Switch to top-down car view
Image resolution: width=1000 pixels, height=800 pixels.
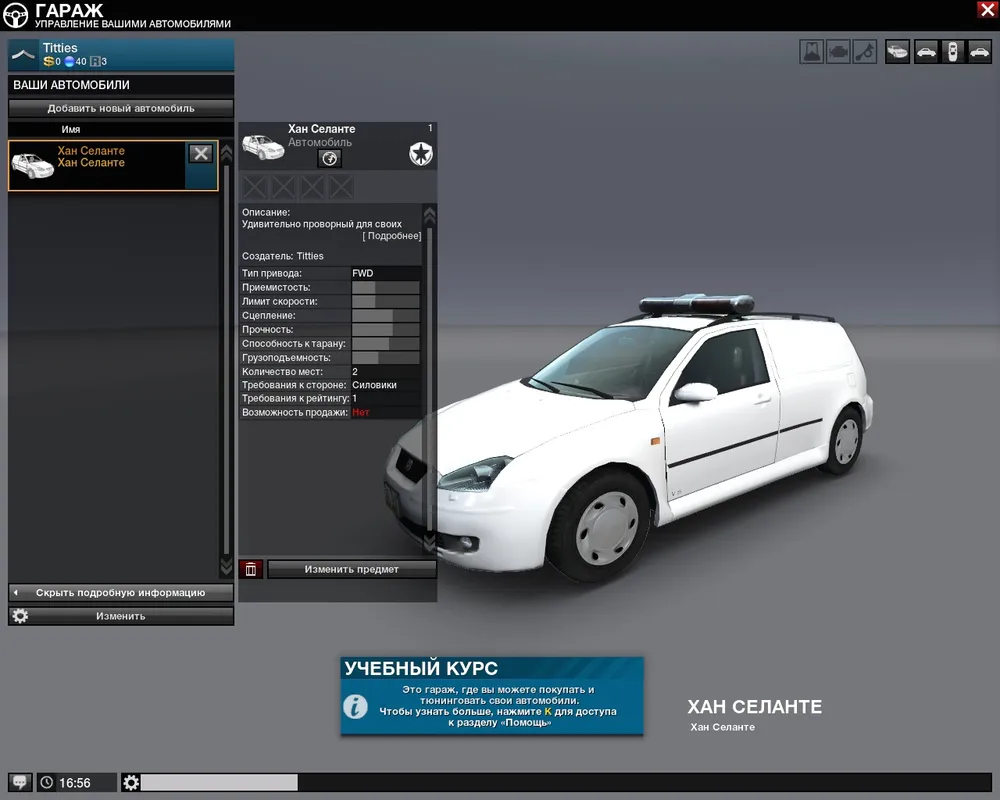pos(953,52)
